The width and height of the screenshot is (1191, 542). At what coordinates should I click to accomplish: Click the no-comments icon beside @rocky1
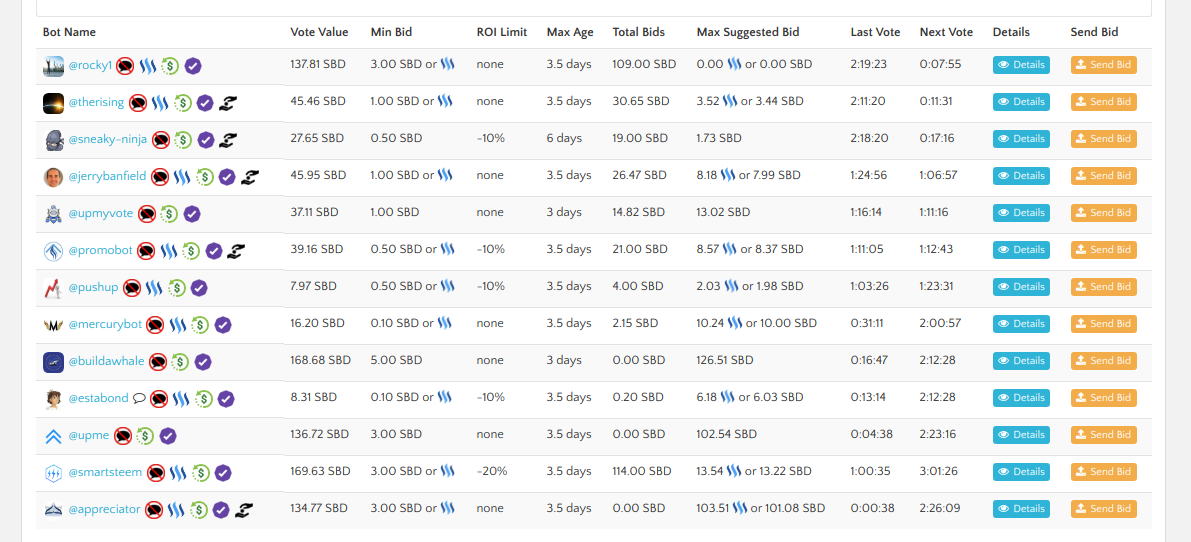(125, 66)
